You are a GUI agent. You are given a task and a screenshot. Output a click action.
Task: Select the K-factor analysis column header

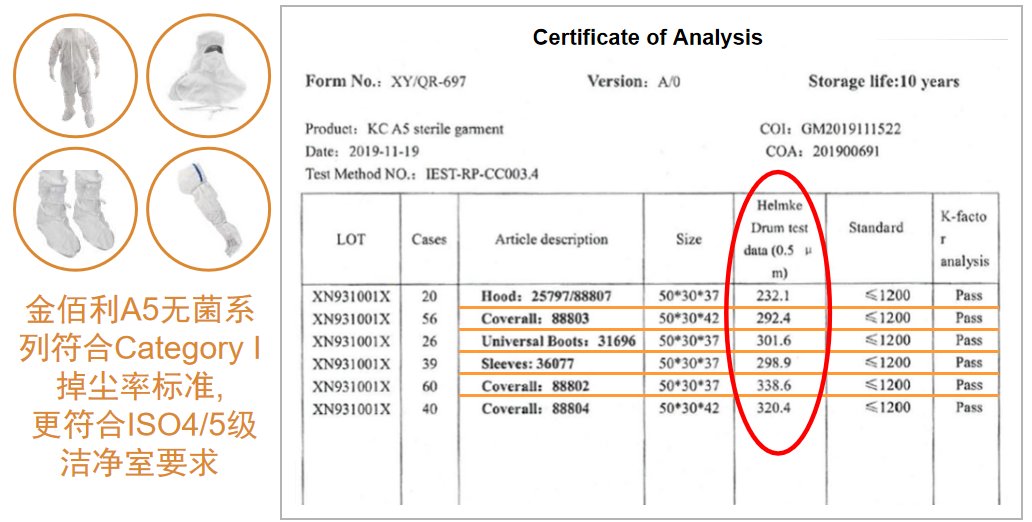point(962,238)
